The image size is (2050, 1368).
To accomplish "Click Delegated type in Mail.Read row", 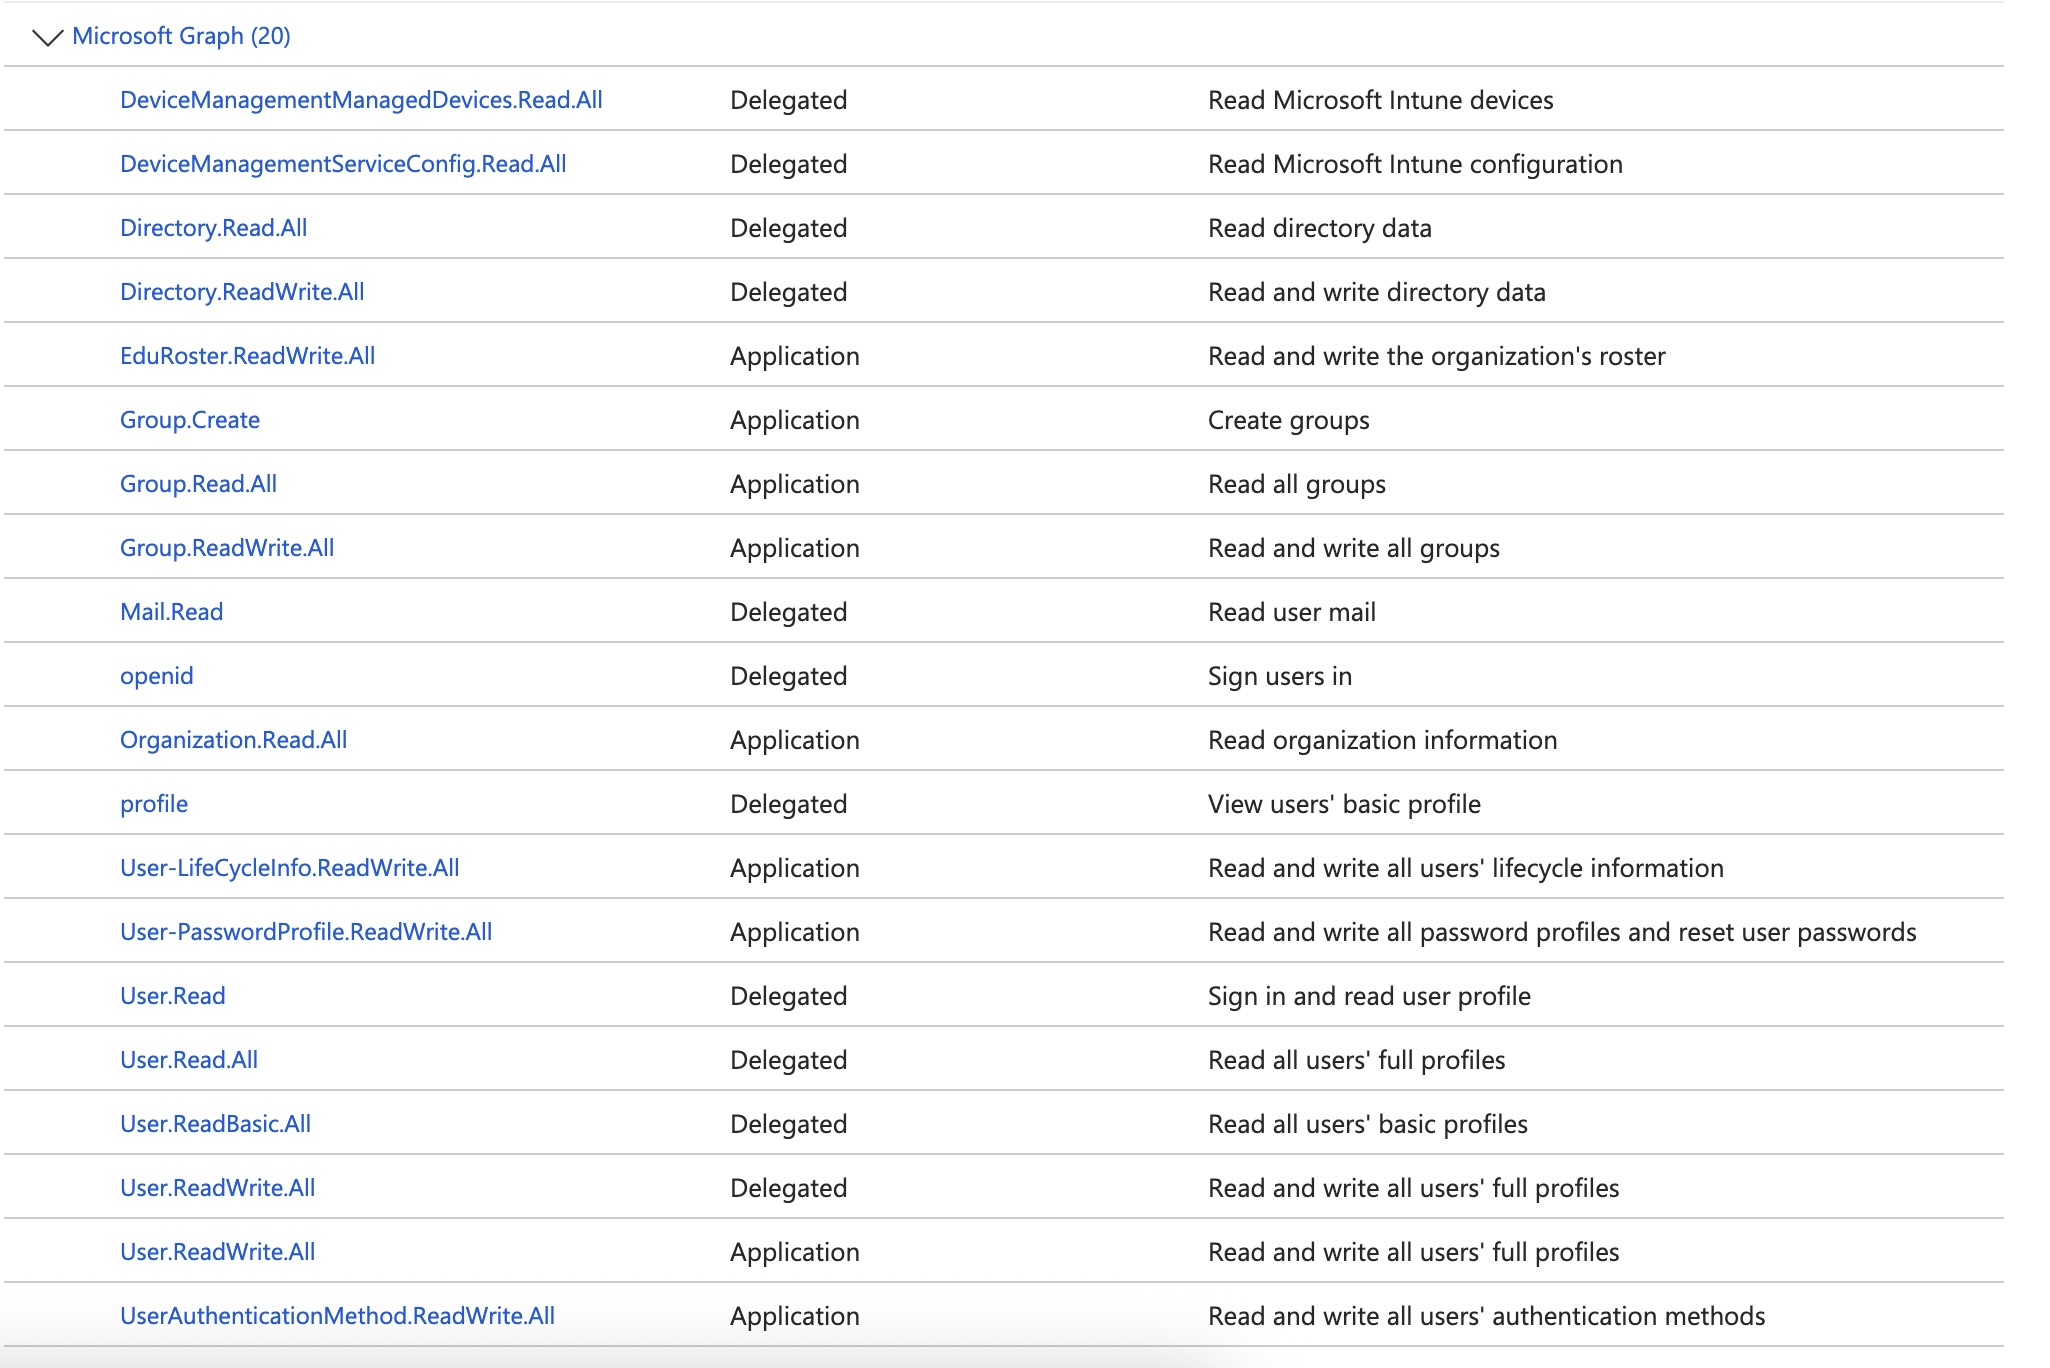I will click(x=788, y=612).
